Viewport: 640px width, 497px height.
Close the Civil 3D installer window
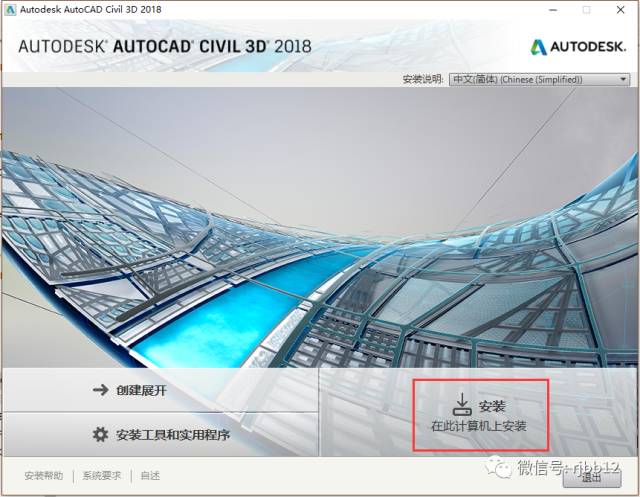(x=620, y=10)
